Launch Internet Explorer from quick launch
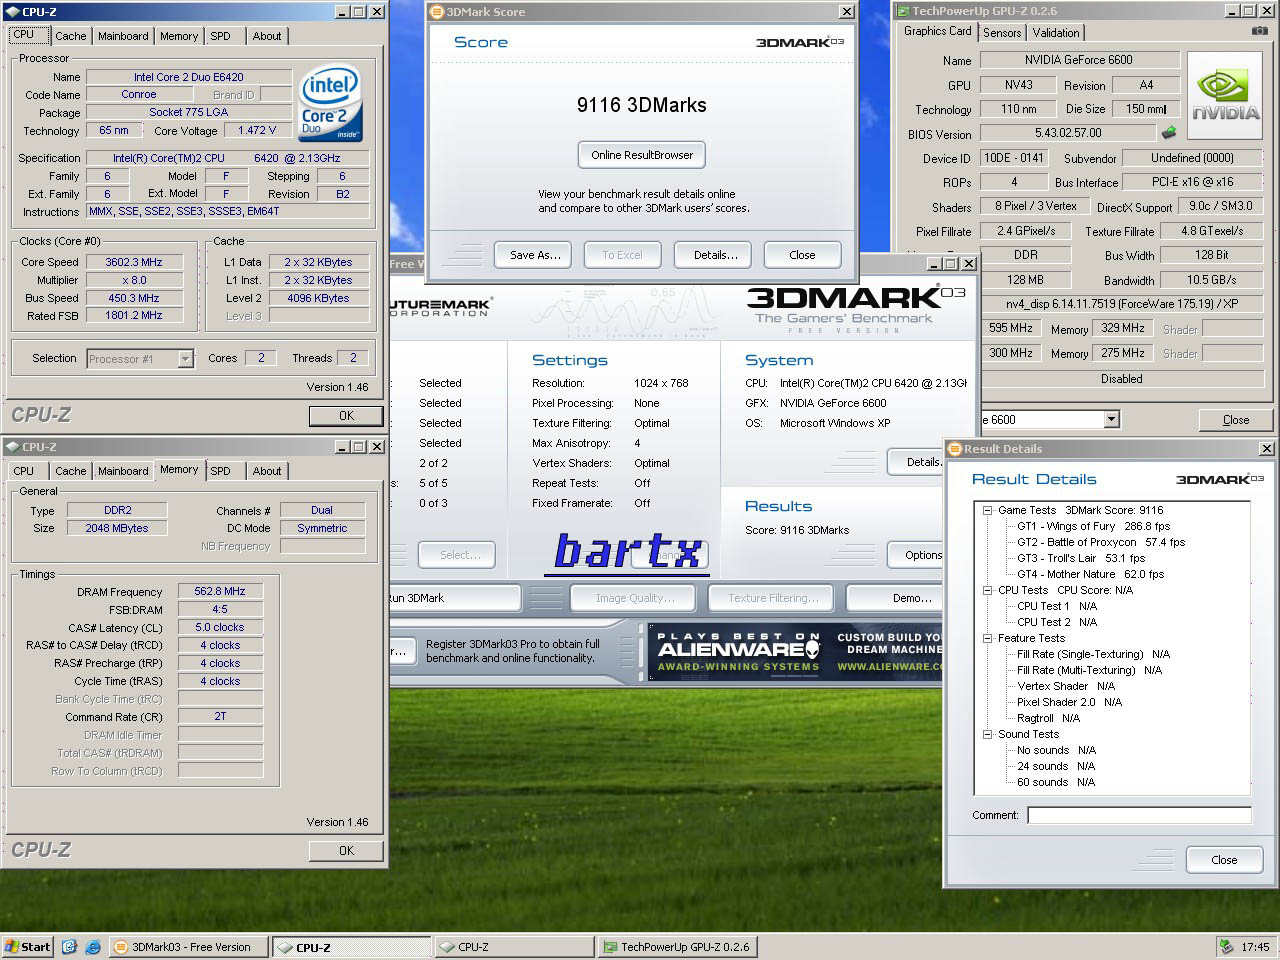 [x=93, y=946]
